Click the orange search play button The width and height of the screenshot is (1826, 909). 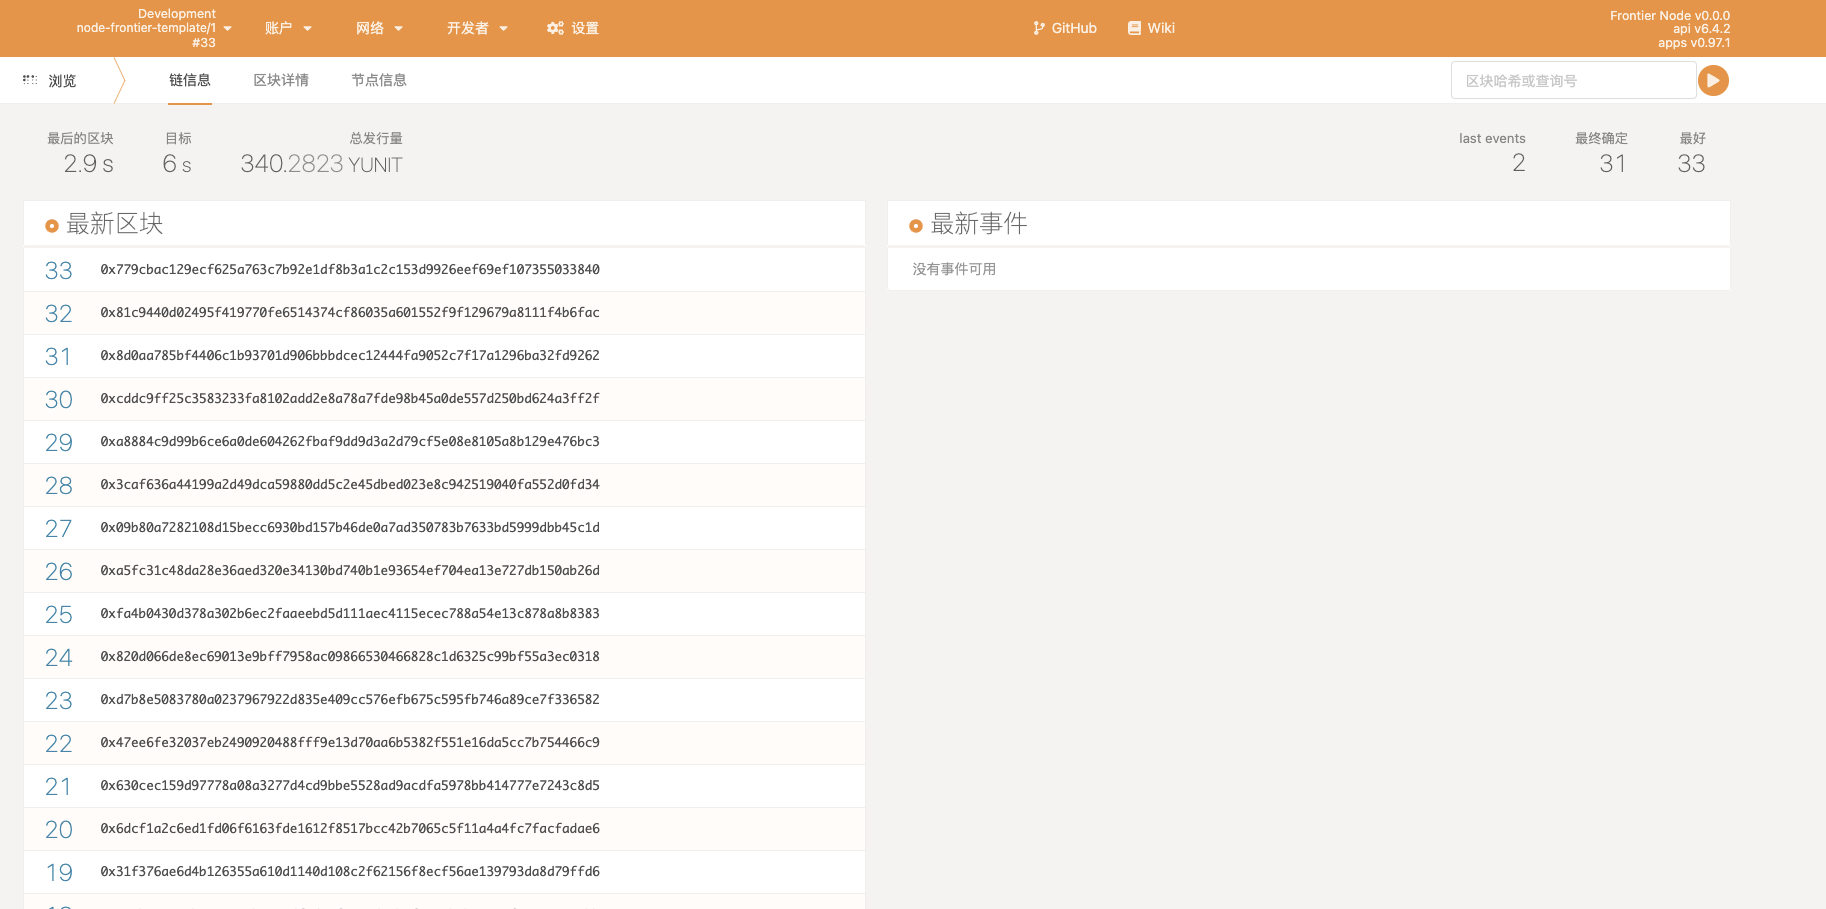coord(1713,80)
